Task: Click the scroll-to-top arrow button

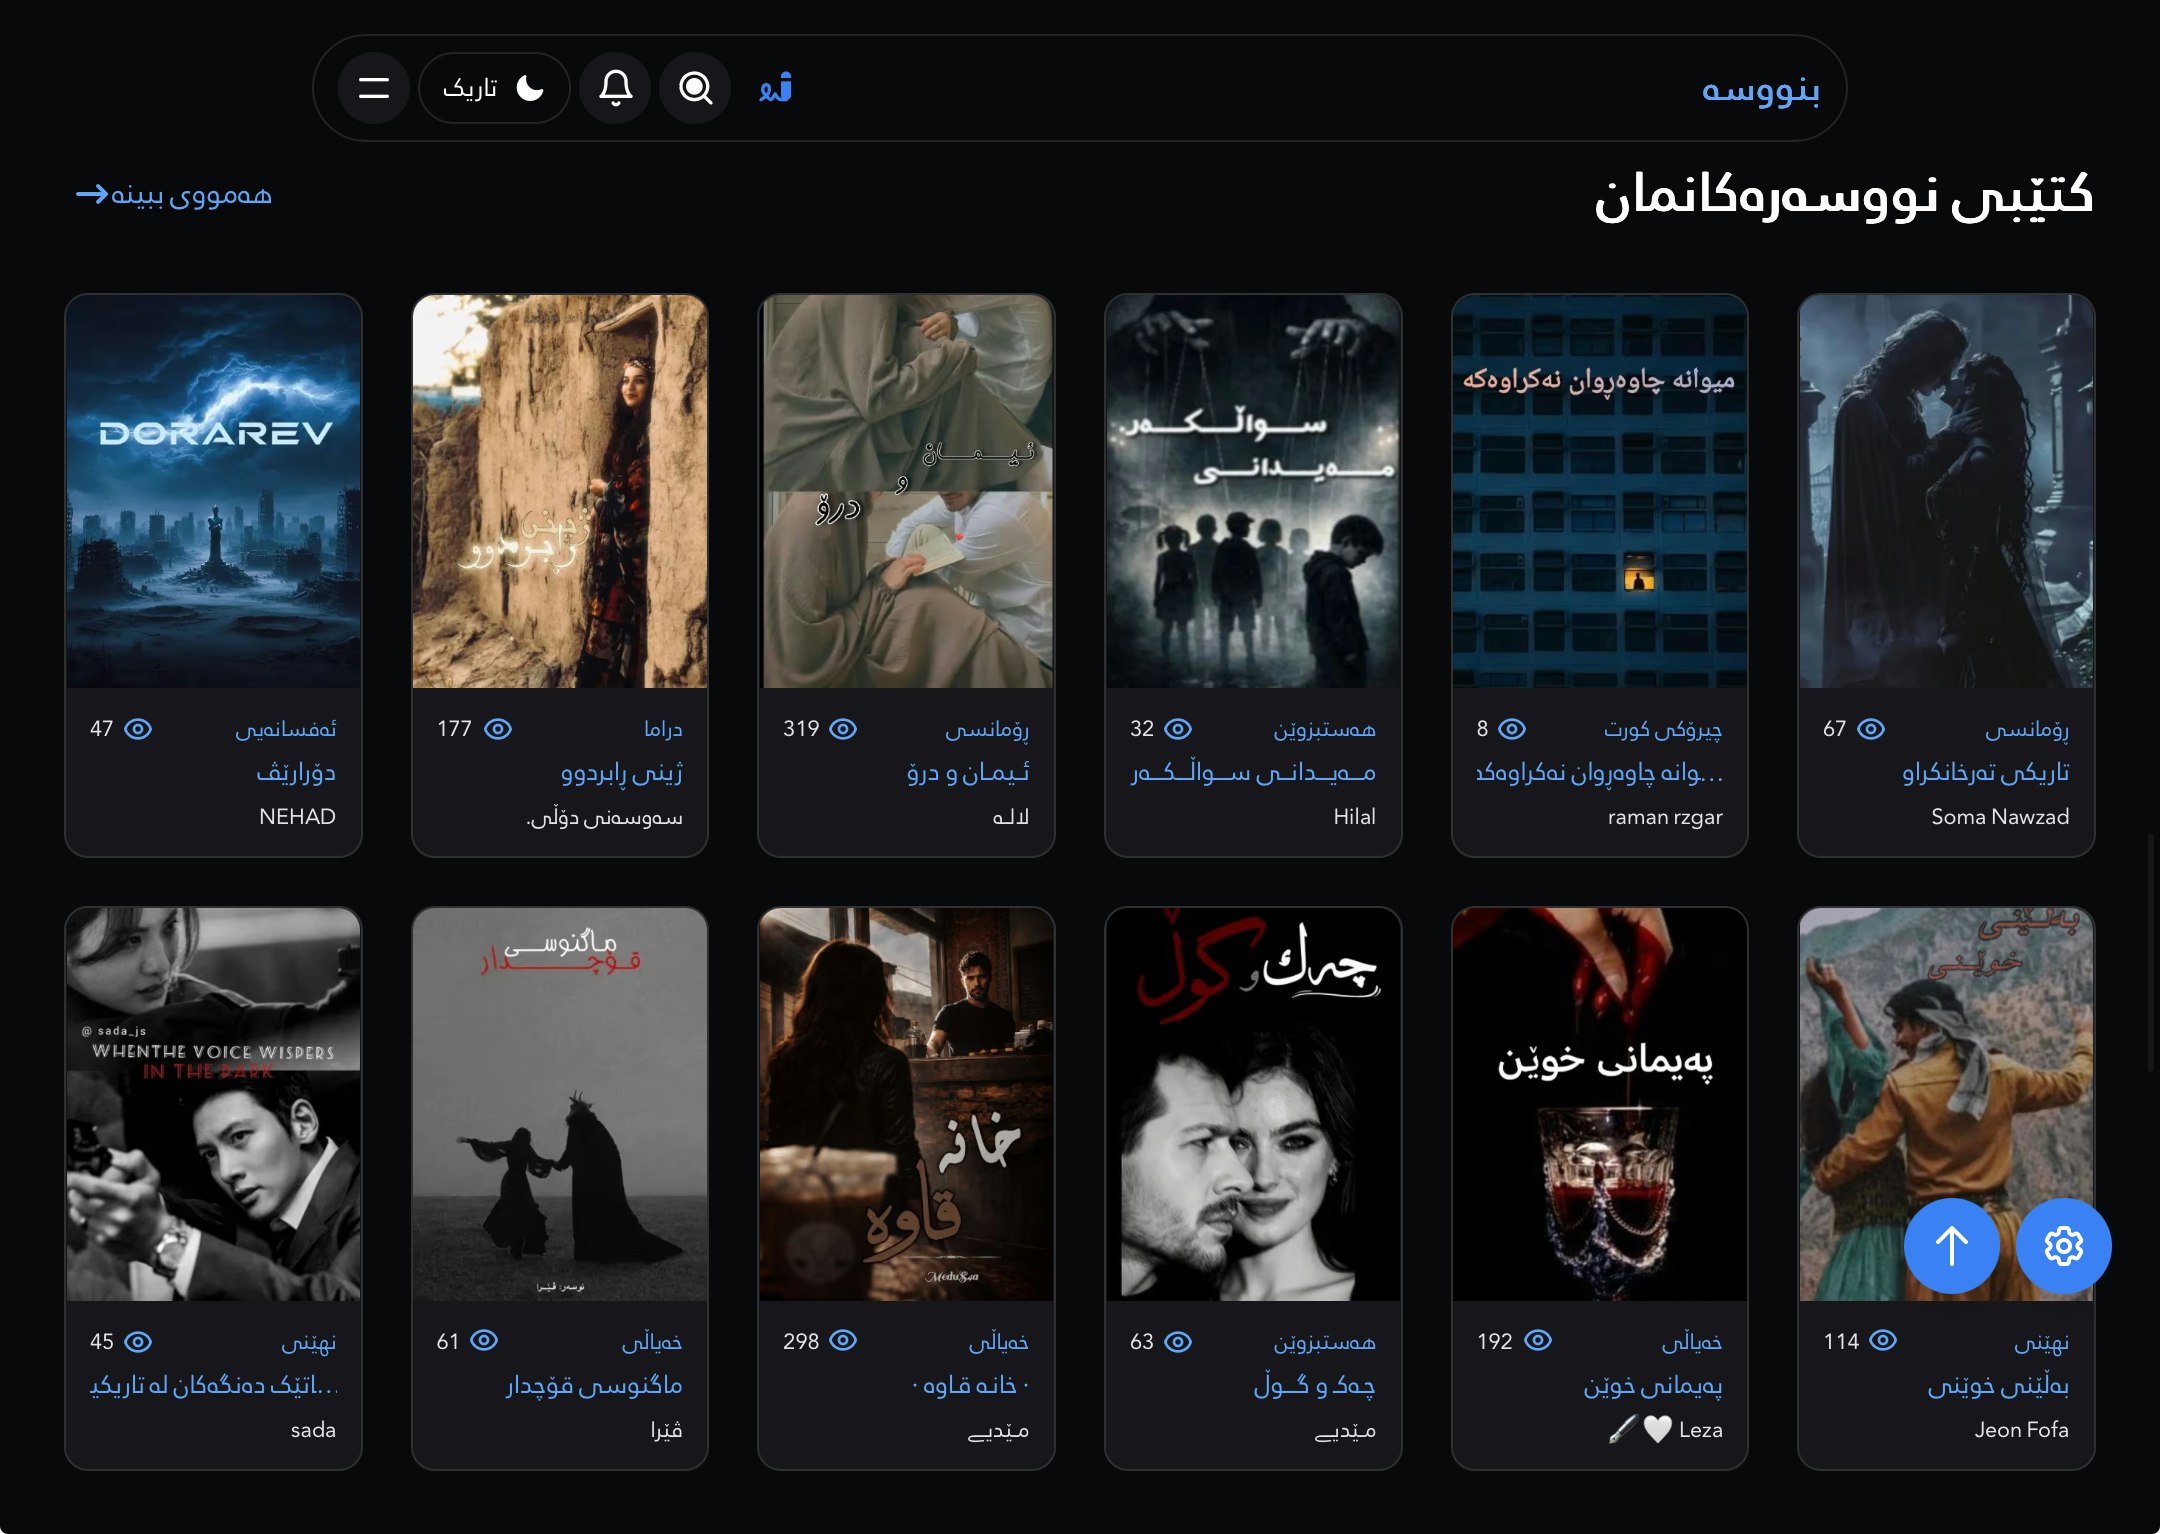Action: click(1951, 1245)
